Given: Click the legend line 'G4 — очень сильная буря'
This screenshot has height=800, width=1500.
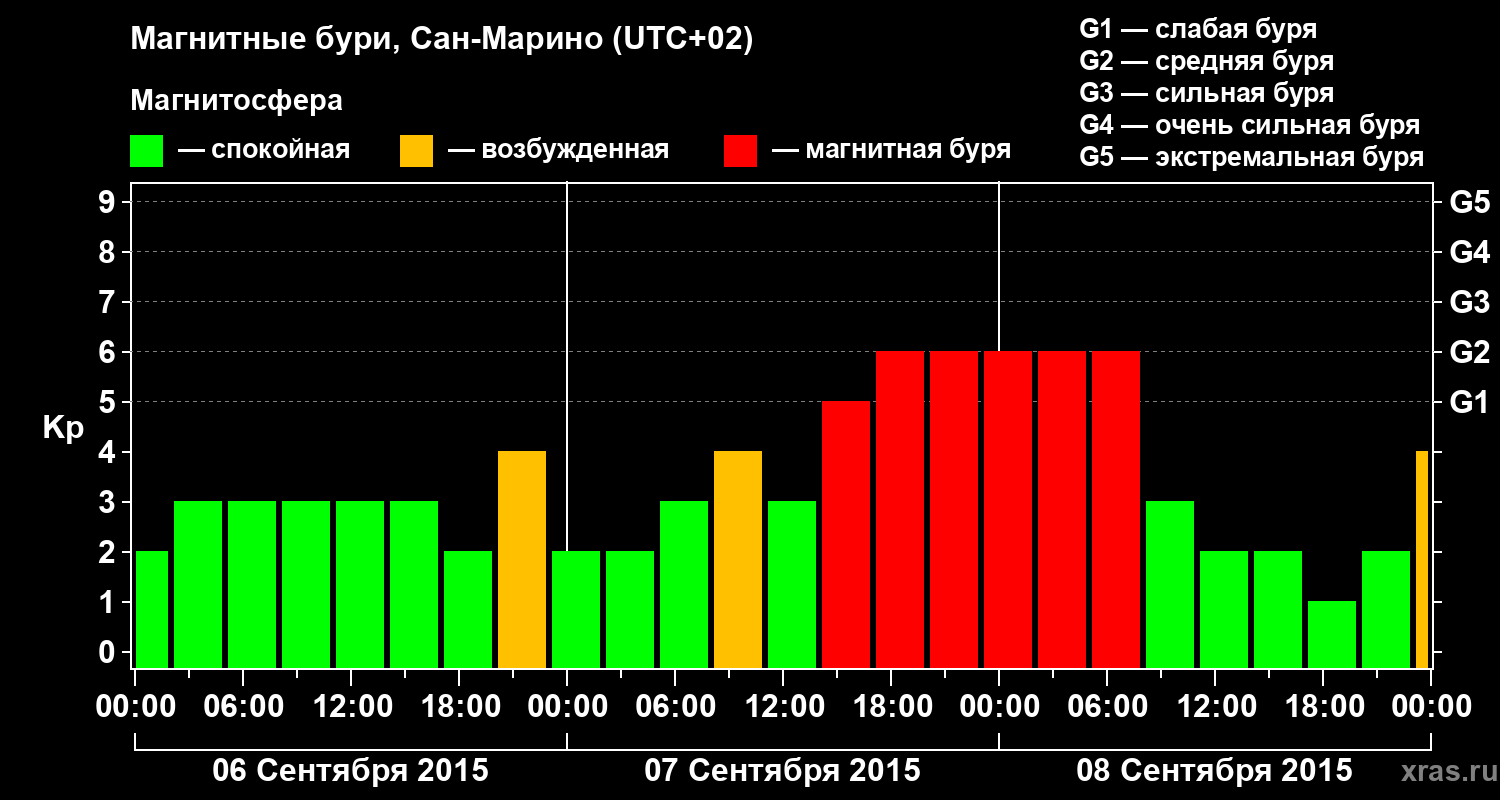Looking at the screenshot, I should coord(1250,125).
